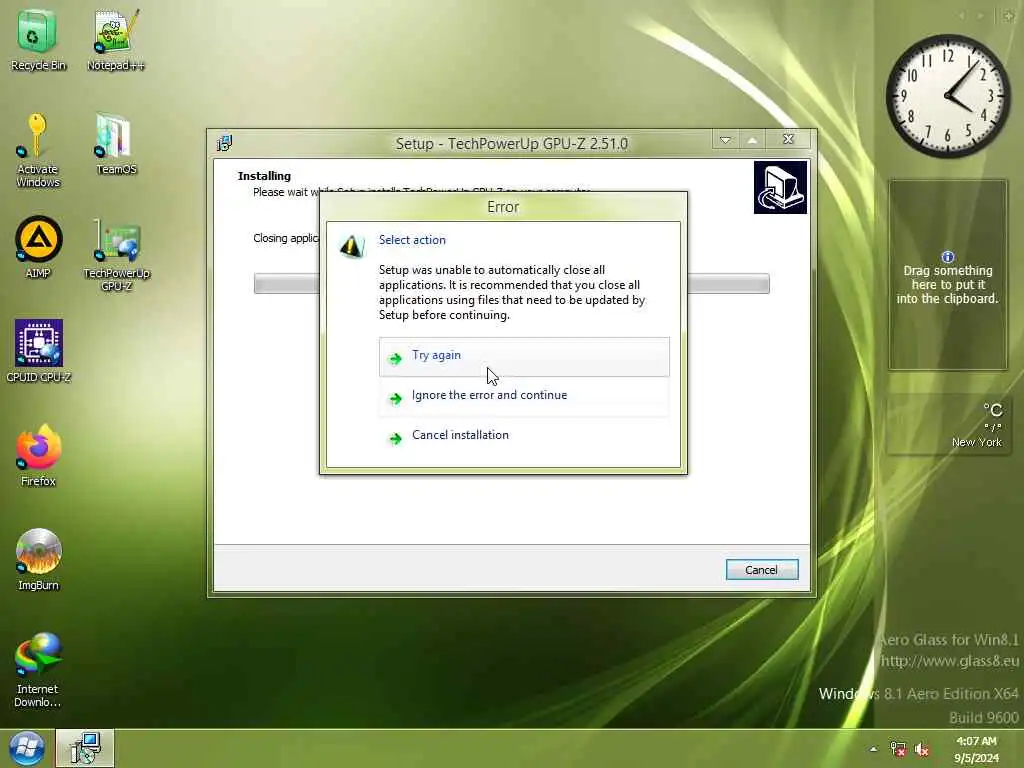Click the muted volume tray icon
The width and height of the screenshot is (1024, 768).
tap(922, 749)
